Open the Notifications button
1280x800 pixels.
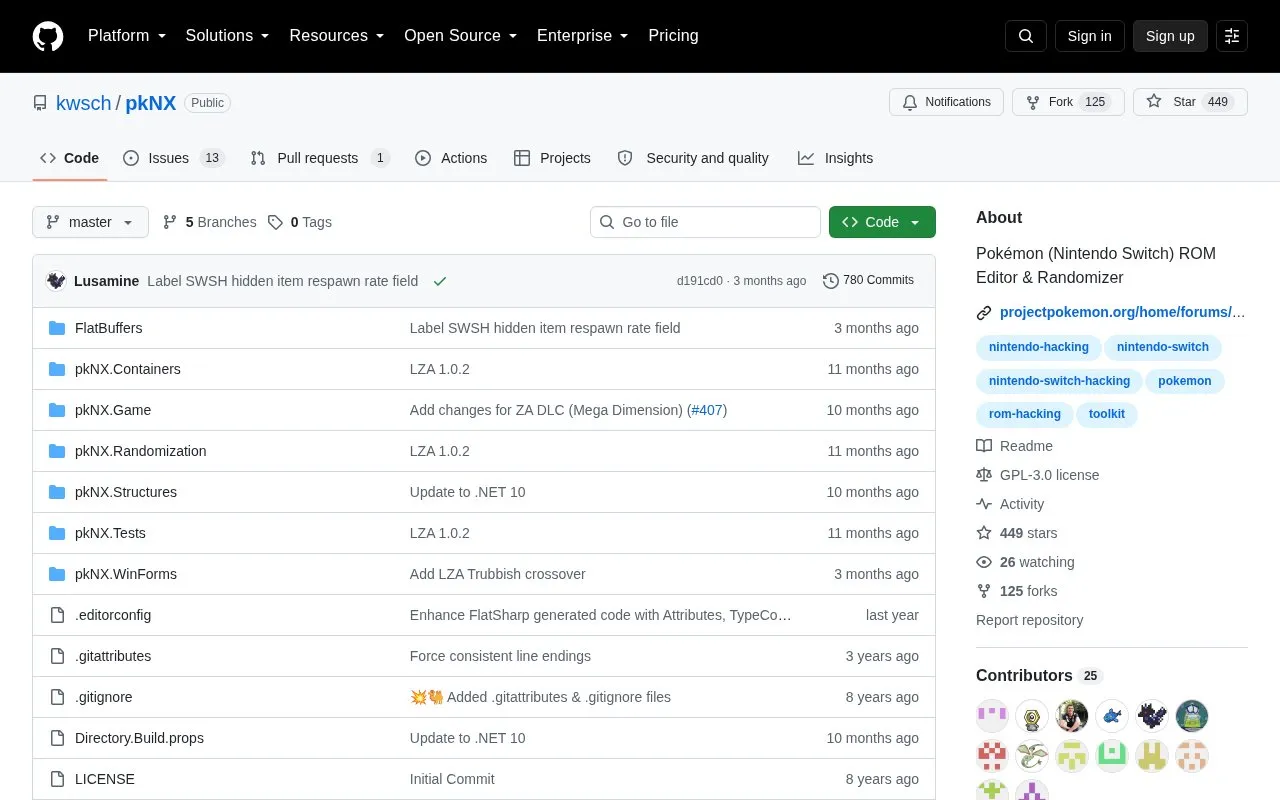coord(946,102)
